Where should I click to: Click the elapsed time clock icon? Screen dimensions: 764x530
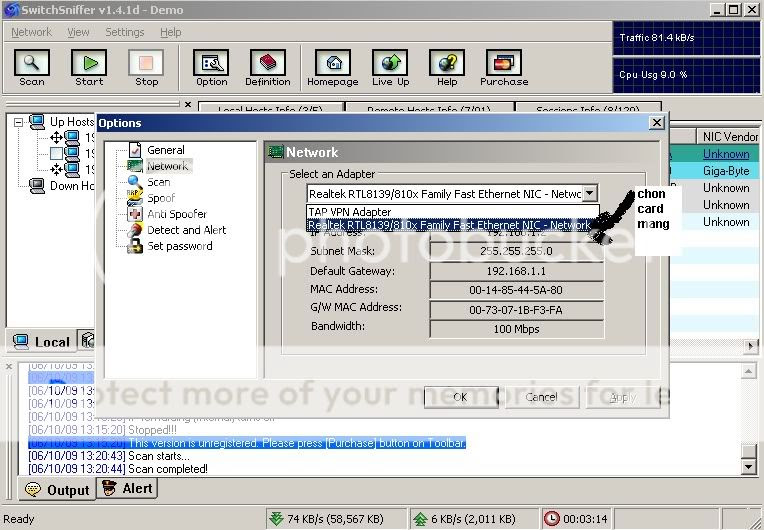pos(551,519)
